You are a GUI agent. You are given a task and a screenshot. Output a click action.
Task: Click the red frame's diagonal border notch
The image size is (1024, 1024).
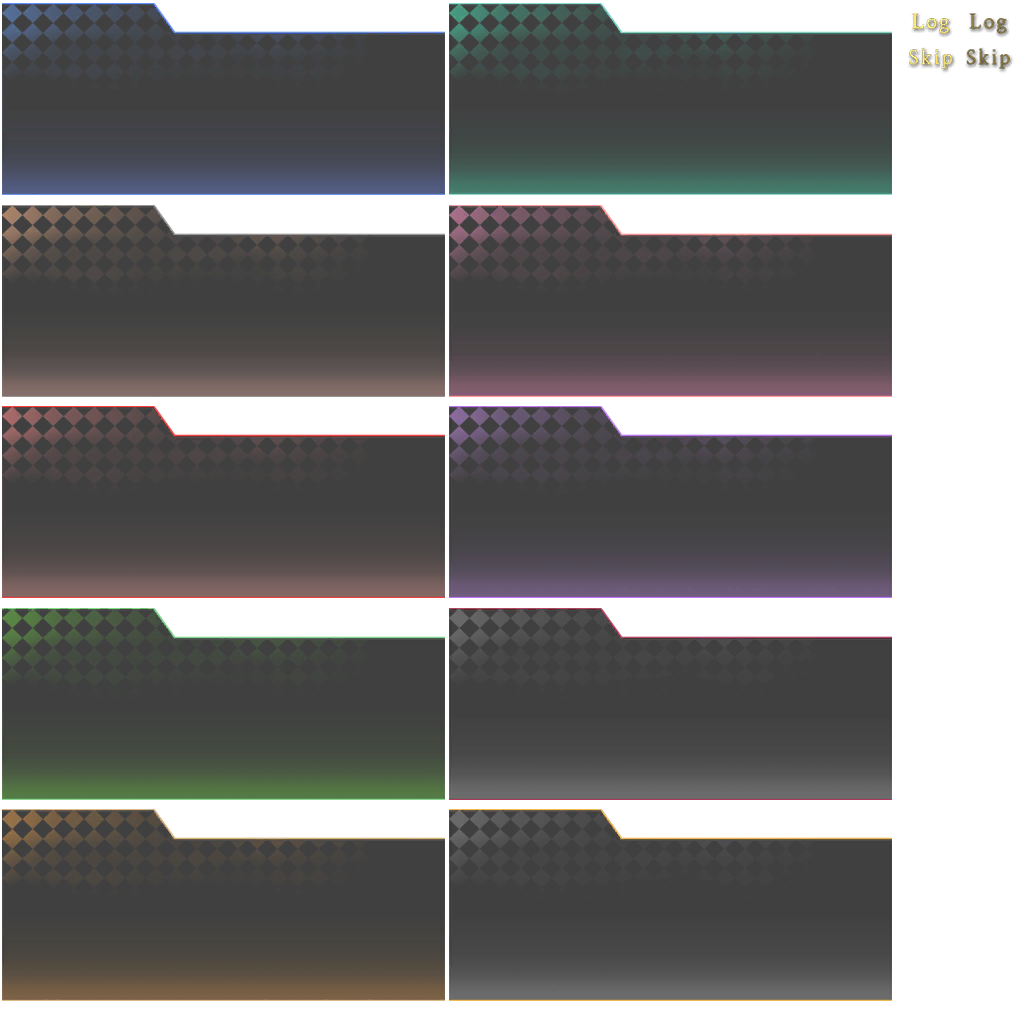click(x=168, y=419)
